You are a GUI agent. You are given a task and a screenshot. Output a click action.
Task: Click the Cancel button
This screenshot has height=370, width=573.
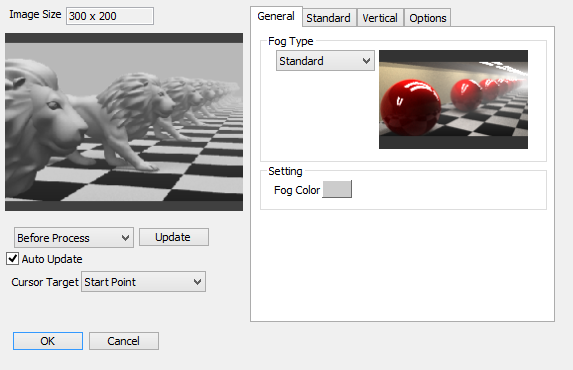click(124, 341)
